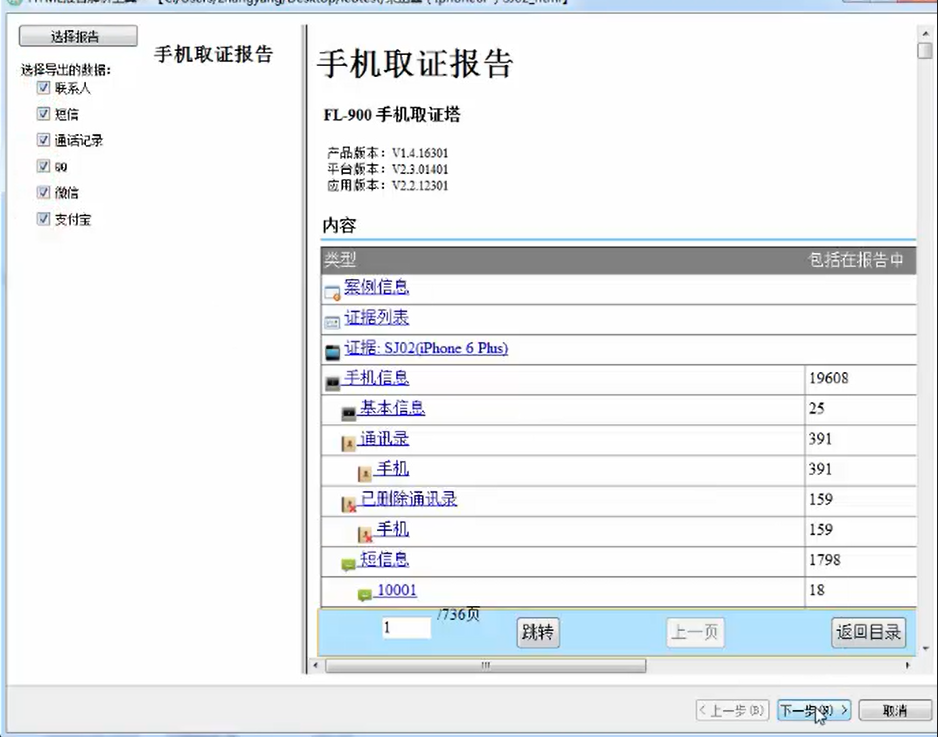Click the 1798 count for 短信息
938x737 pixels.
825,560
